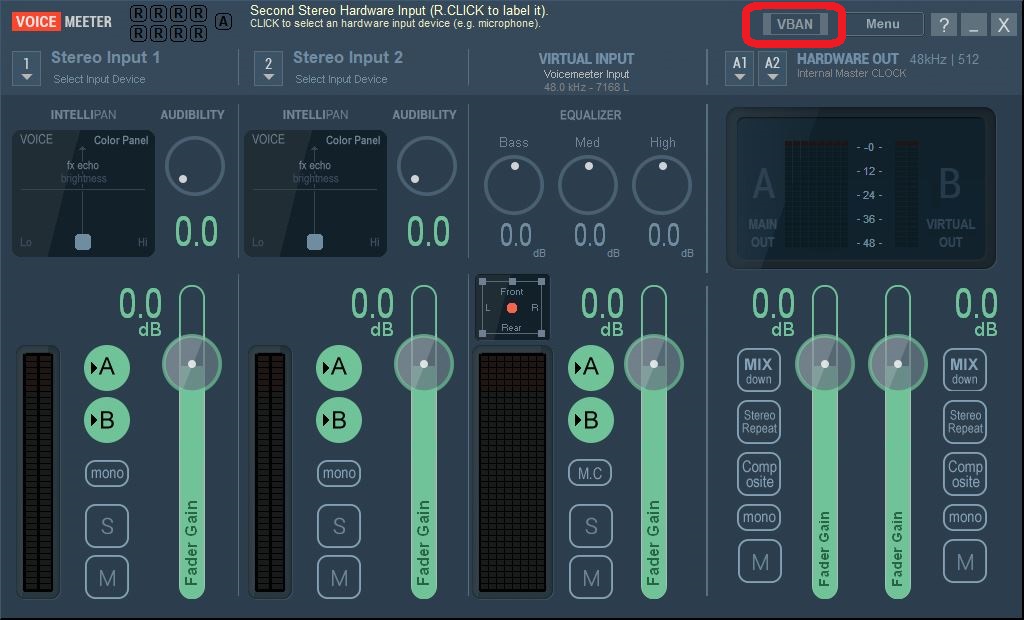Click HARDWARE OUT heading
Screen dimensions: 1024x620
click(x=848, y=59)
